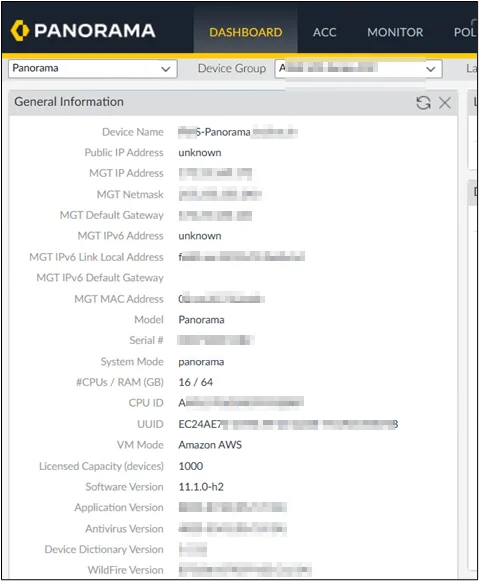Click the Public IP Address value unknown
Screen dimensions: 479x581
[x=200, y=153]
